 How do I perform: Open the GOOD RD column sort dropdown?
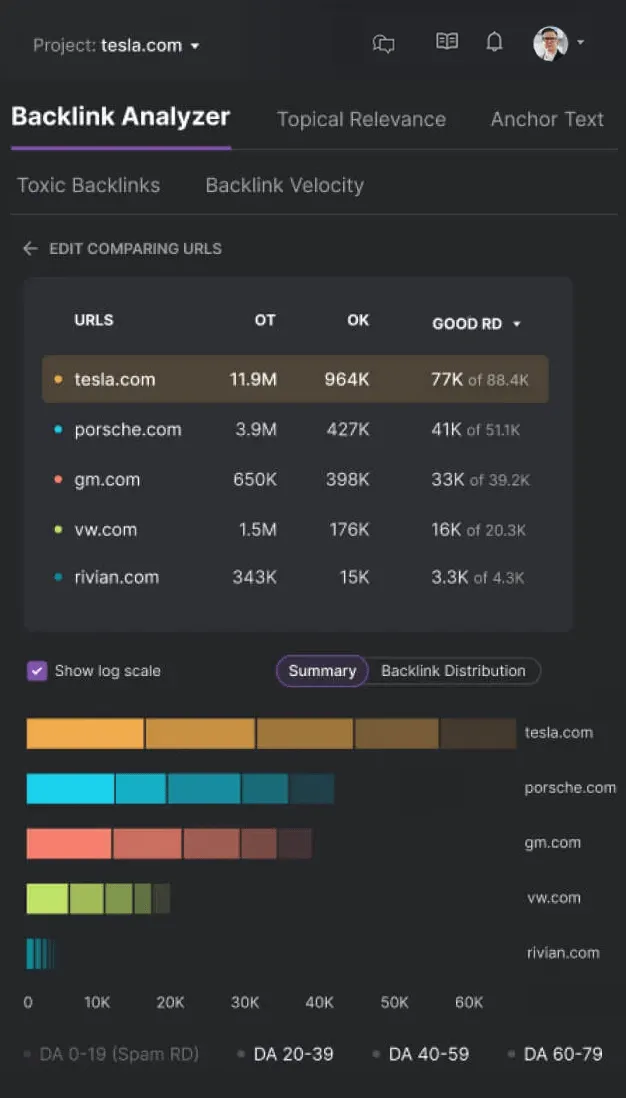point(517,324)
